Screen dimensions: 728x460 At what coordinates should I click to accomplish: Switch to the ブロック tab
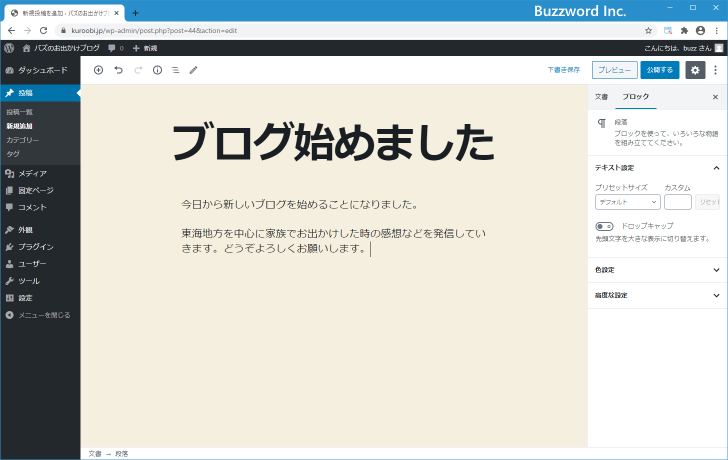[636, 97]
